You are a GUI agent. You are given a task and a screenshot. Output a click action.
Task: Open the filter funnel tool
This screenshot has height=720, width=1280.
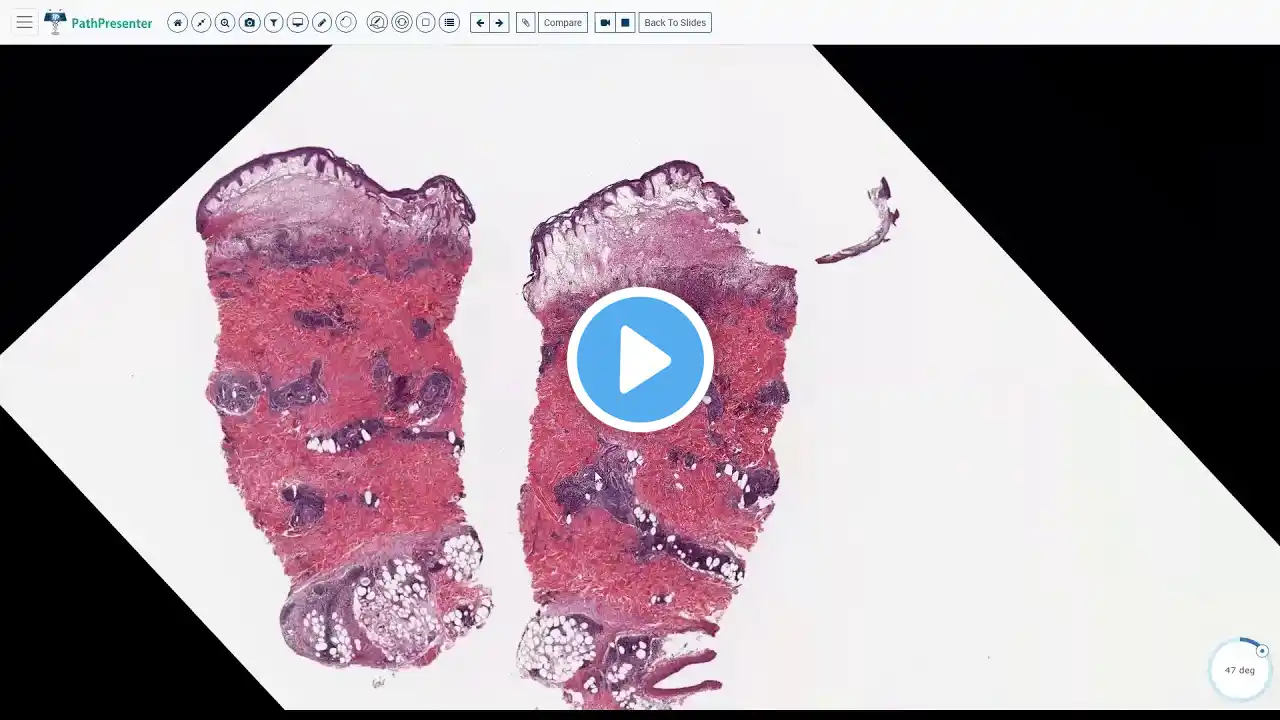click(x=273, y=22)
